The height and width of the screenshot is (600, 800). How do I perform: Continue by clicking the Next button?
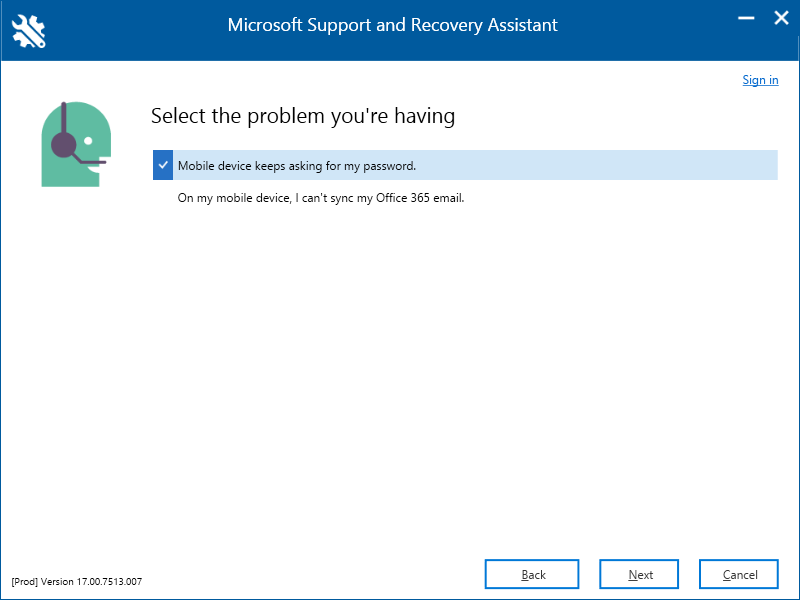click(639, 574)
